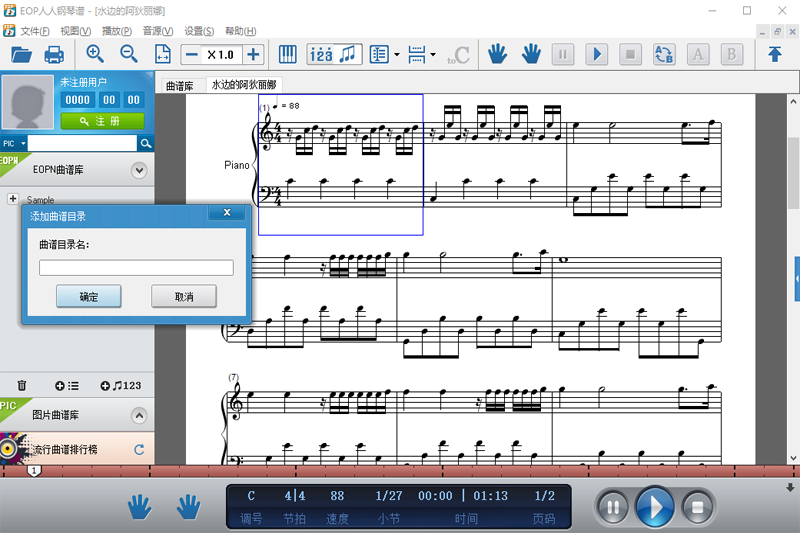Open the 音源(V) menu
Viewport: 800px width, 533px height.
click(158, 31)
